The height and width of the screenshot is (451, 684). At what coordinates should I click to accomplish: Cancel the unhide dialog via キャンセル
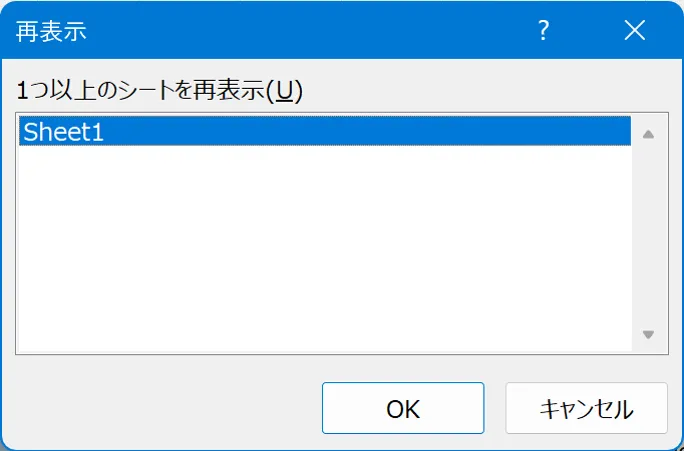pyautogui.click(x=586, y=409)
